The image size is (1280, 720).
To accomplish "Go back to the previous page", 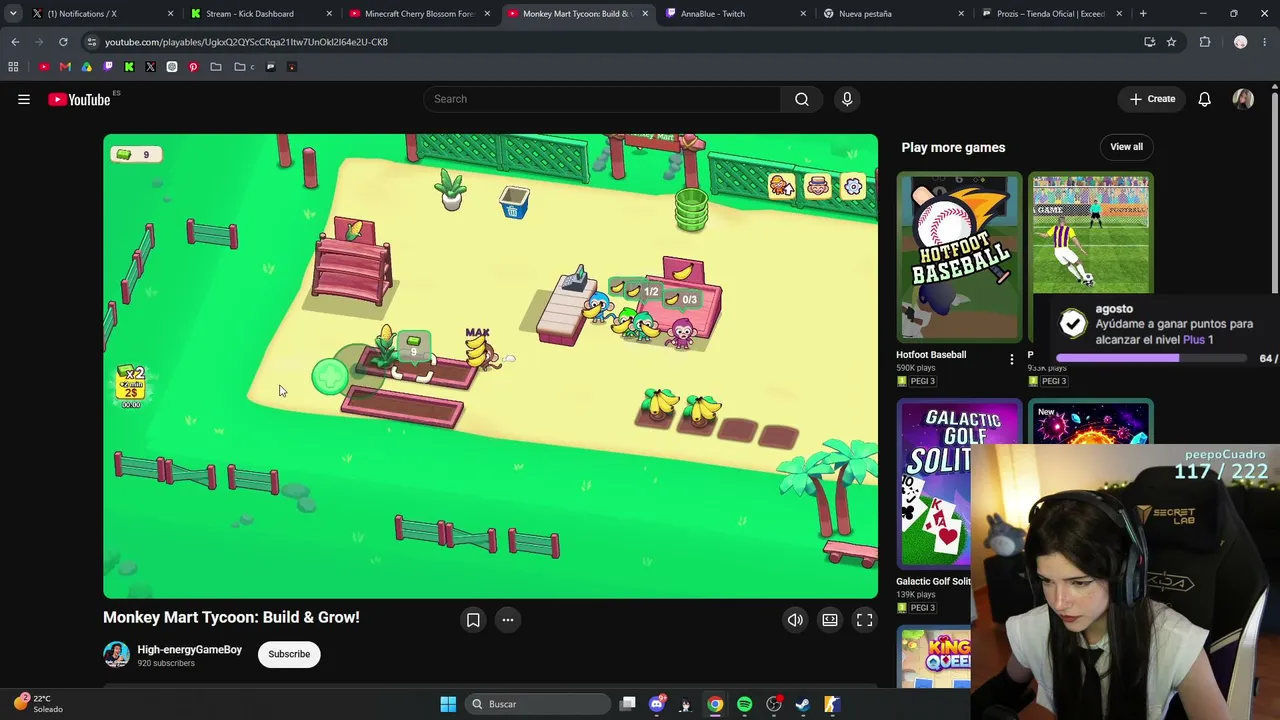I will pyautogui.click(x=15, y=42).
